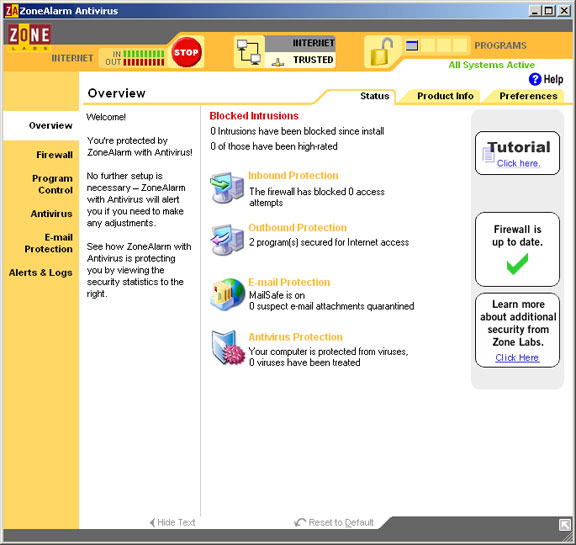This screenshot has width=576, height=545.
Task: Switch to the Product Info tab
Action: pyautogui.click(x=445, y=96)
